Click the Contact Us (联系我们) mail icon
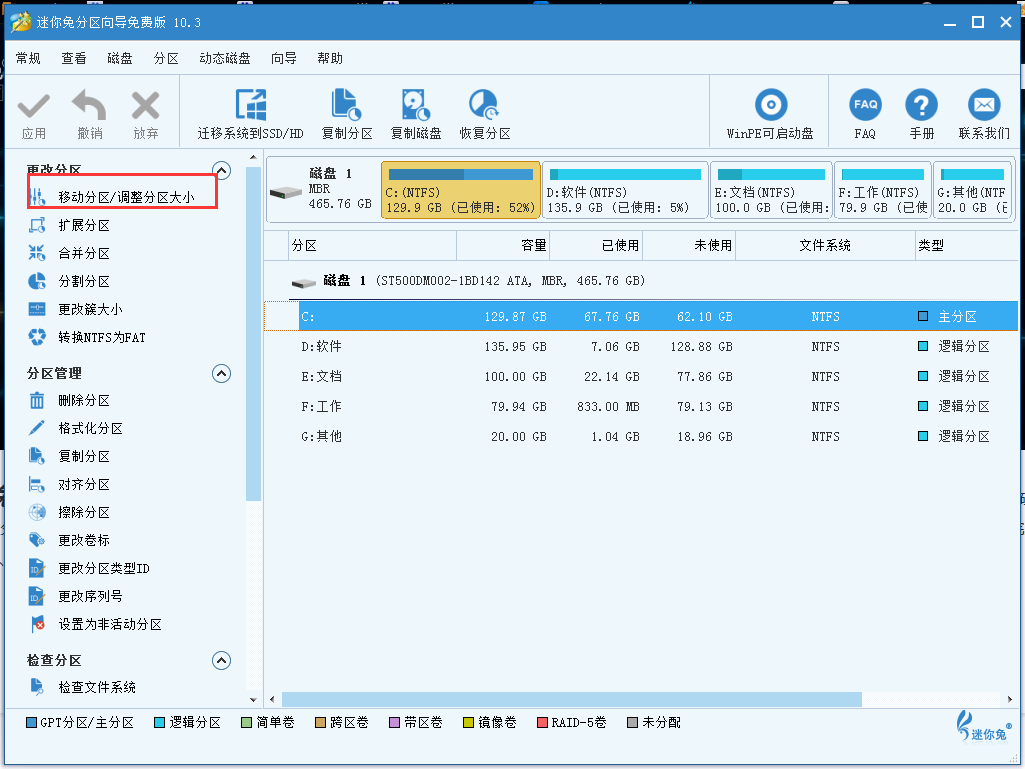Viewport: 1025px width, 769px height. (x=984, y=105)
